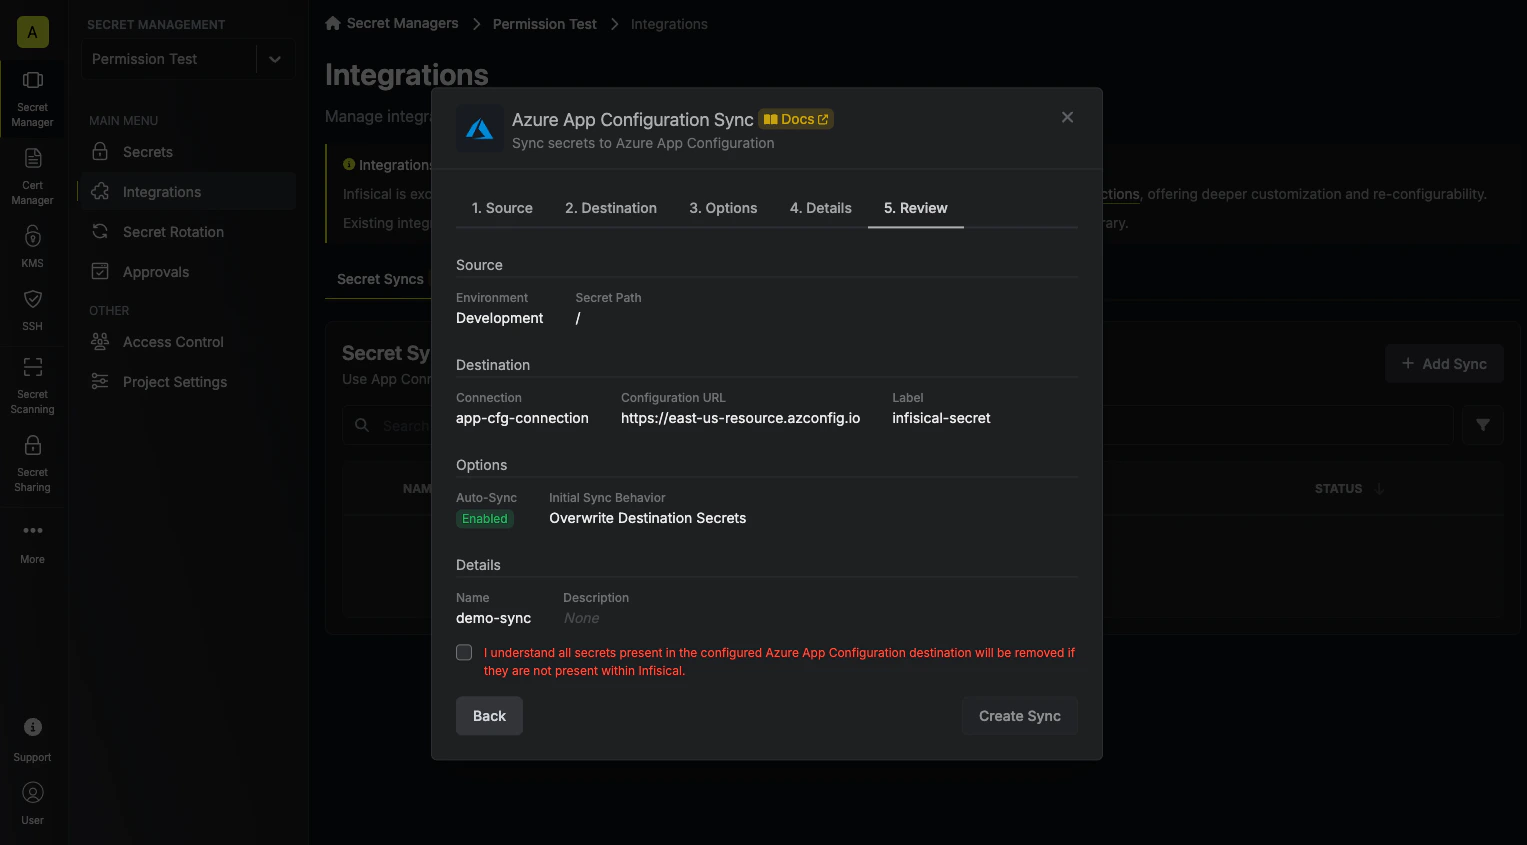Open the Support sidebar icon

coord(32,739)
